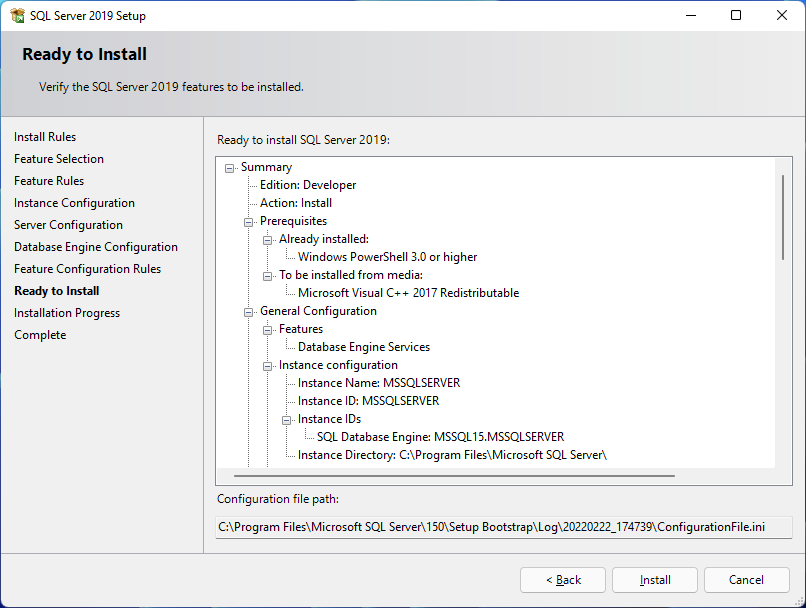Click the horizontal scrollbar of summary tree
Image resolution: width=806 pixels, height=608 pixels.
click(x=454, y=476)
